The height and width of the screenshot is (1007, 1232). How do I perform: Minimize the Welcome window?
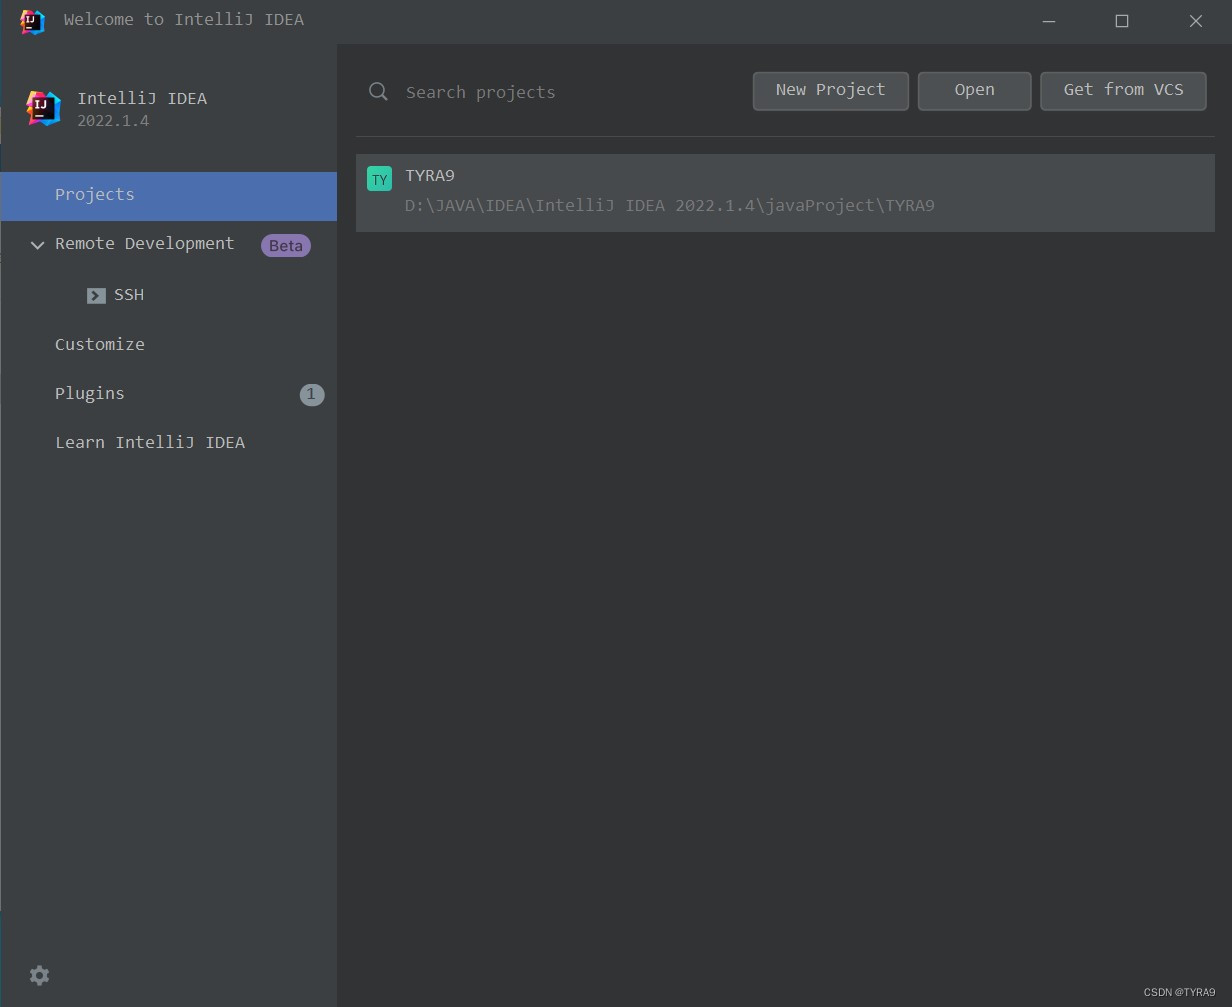(1049, 21)
